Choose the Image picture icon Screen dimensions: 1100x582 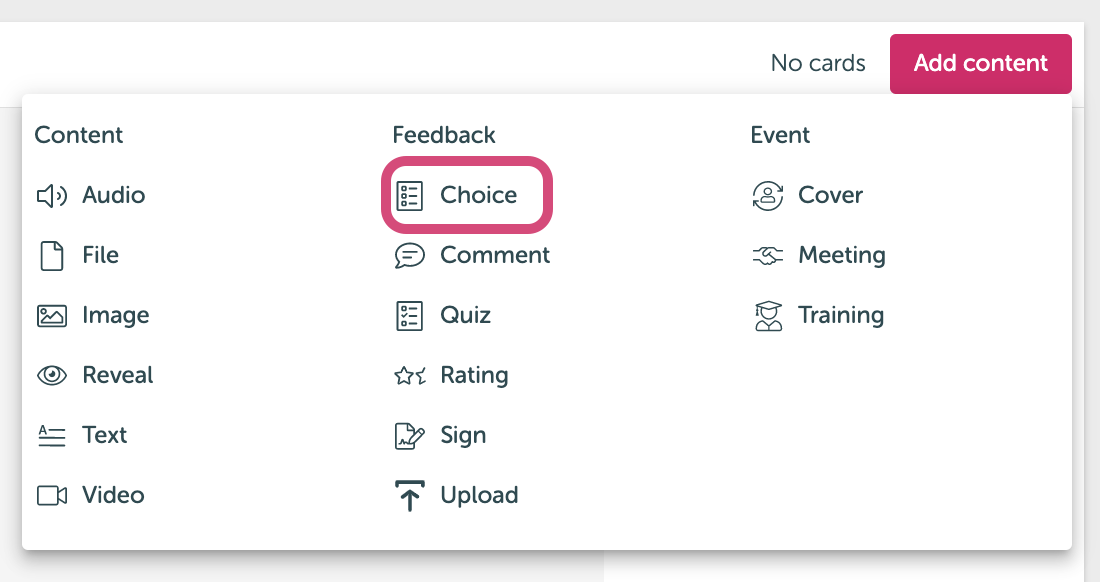(52, 316)
